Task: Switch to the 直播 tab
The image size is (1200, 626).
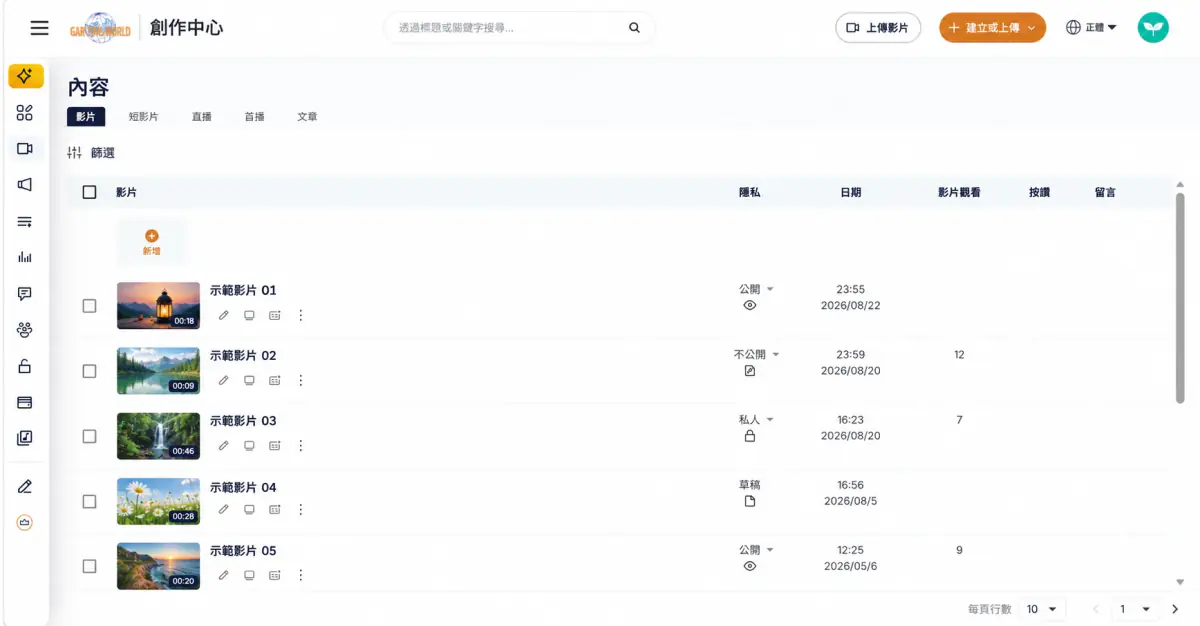Action: pos(202,117)
